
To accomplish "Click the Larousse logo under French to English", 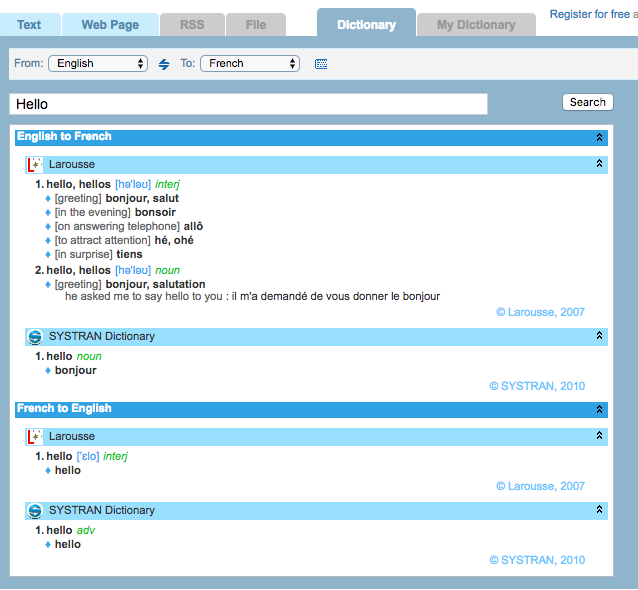I will [x=34, y=437].
